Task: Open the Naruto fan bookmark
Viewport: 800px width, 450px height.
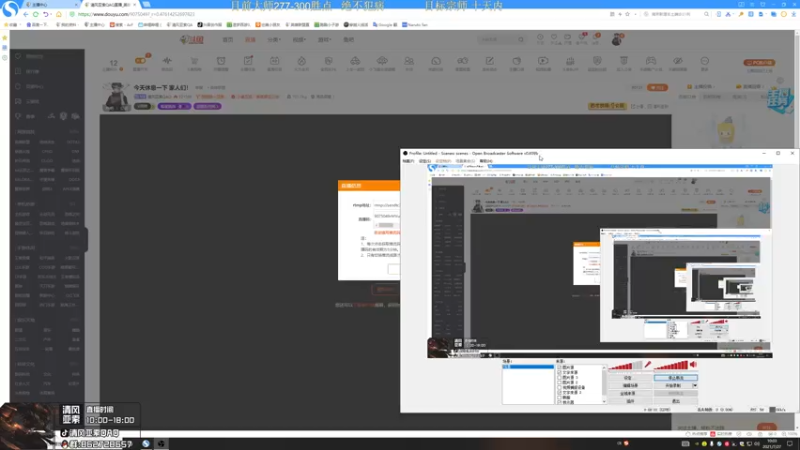Action: 415,24
